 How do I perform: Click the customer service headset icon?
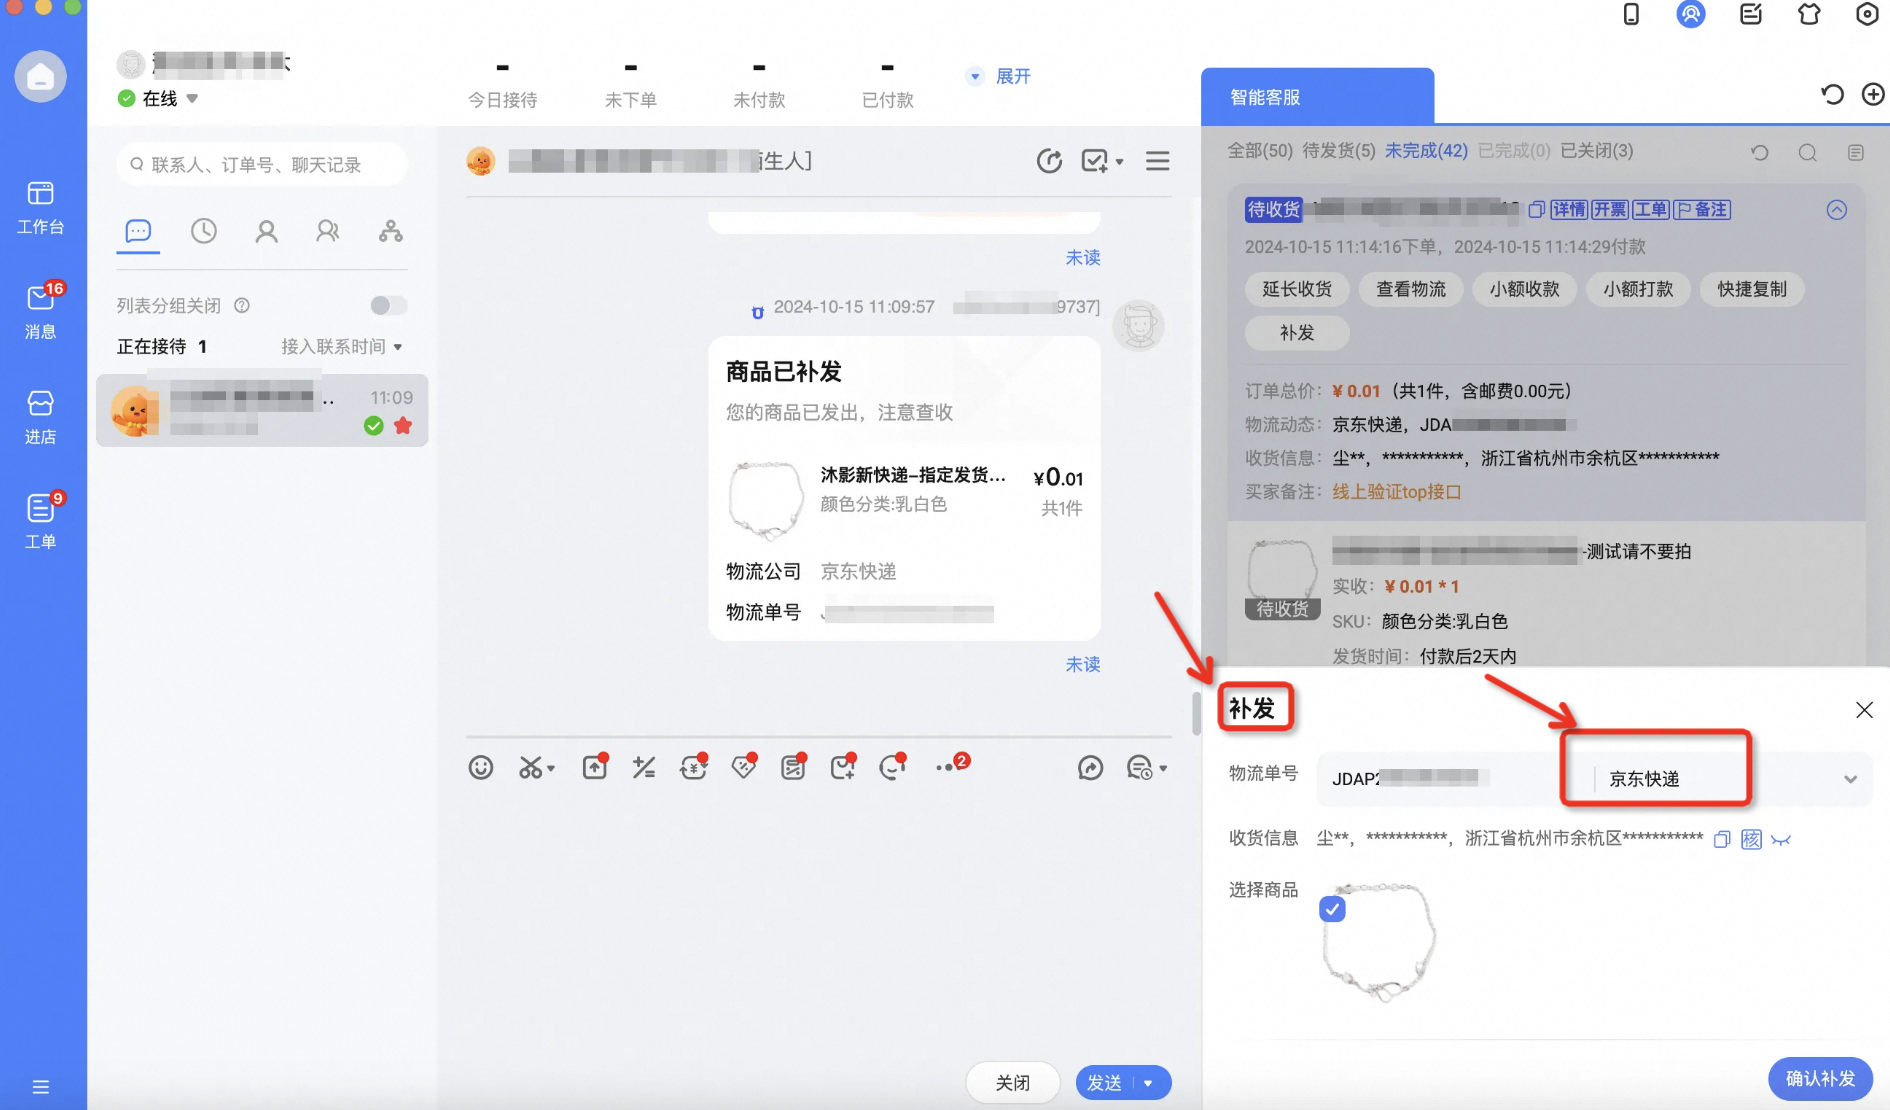point(893,767)
